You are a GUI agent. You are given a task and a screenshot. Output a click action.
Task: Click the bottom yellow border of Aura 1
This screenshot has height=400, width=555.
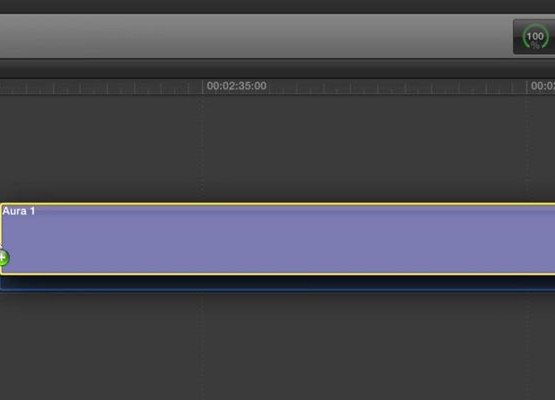(278, 274)
